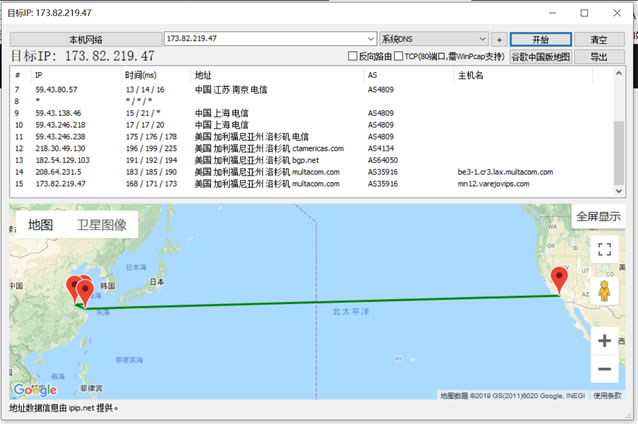Image resolution: width=638 pixels, height=424 pixels.
Task: Select the hop 15 row 173.82.219.47
Action: click(x=200, y=184)
